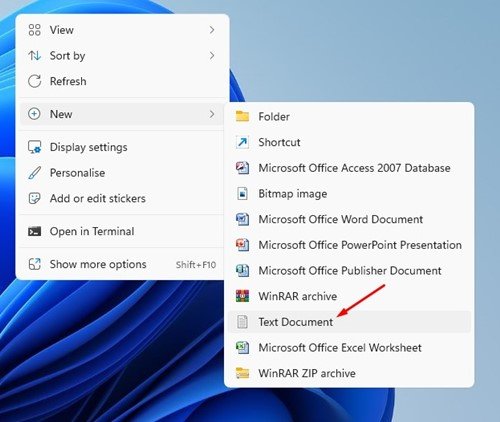Select Refresh from the context menu
The width and height of the screenshot is (500, 422).
tap(122, 81)
